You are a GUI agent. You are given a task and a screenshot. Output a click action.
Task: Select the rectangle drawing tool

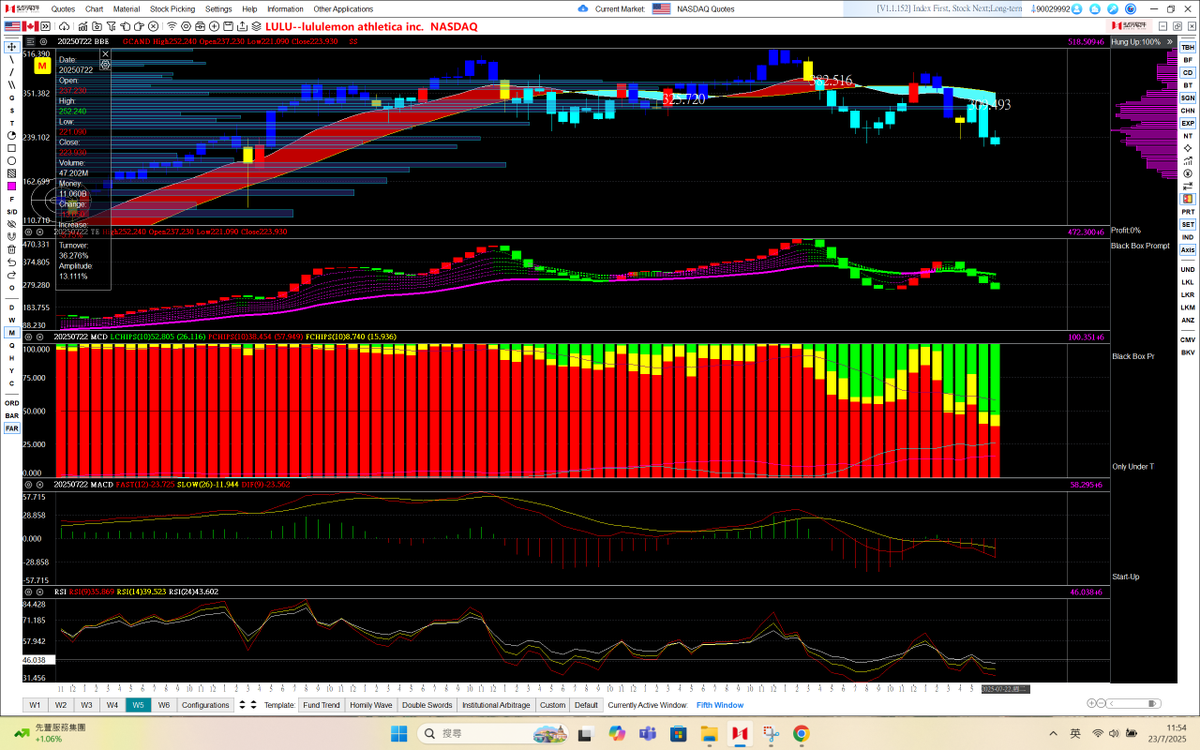click(11, 147)
